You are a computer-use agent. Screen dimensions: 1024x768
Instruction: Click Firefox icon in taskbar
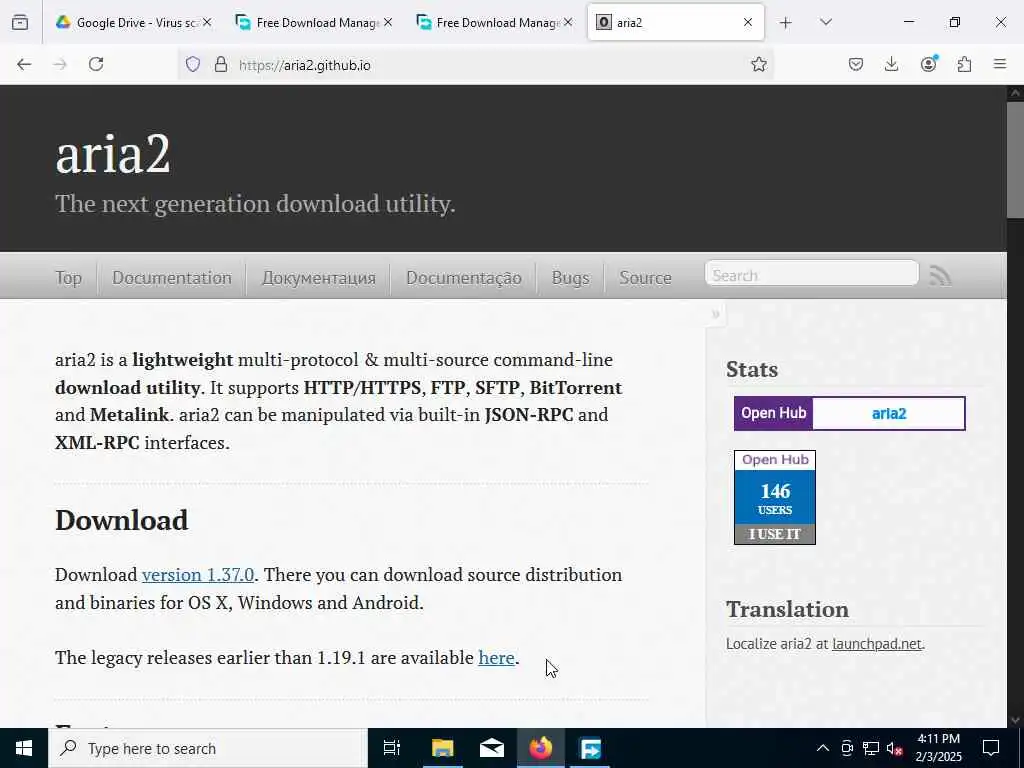[541, 748]
